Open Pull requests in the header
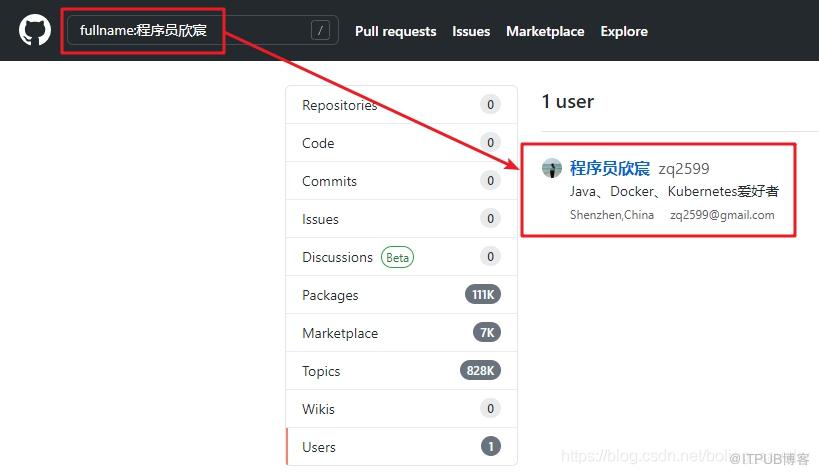819x474 pixels. [x=395, y=31]
